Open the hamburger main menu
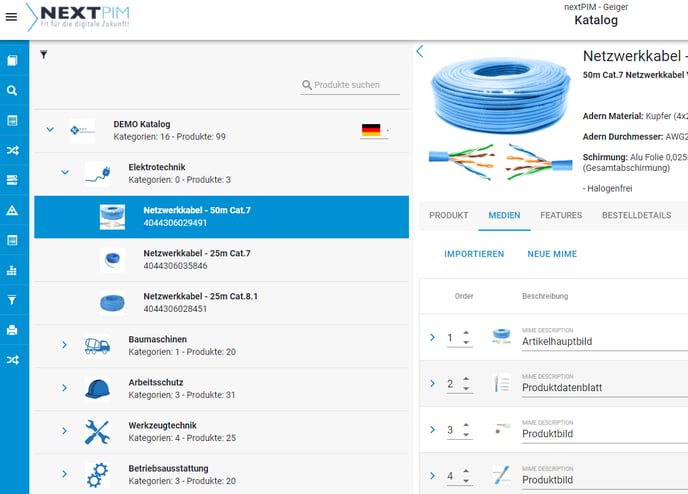 (11, 17)
